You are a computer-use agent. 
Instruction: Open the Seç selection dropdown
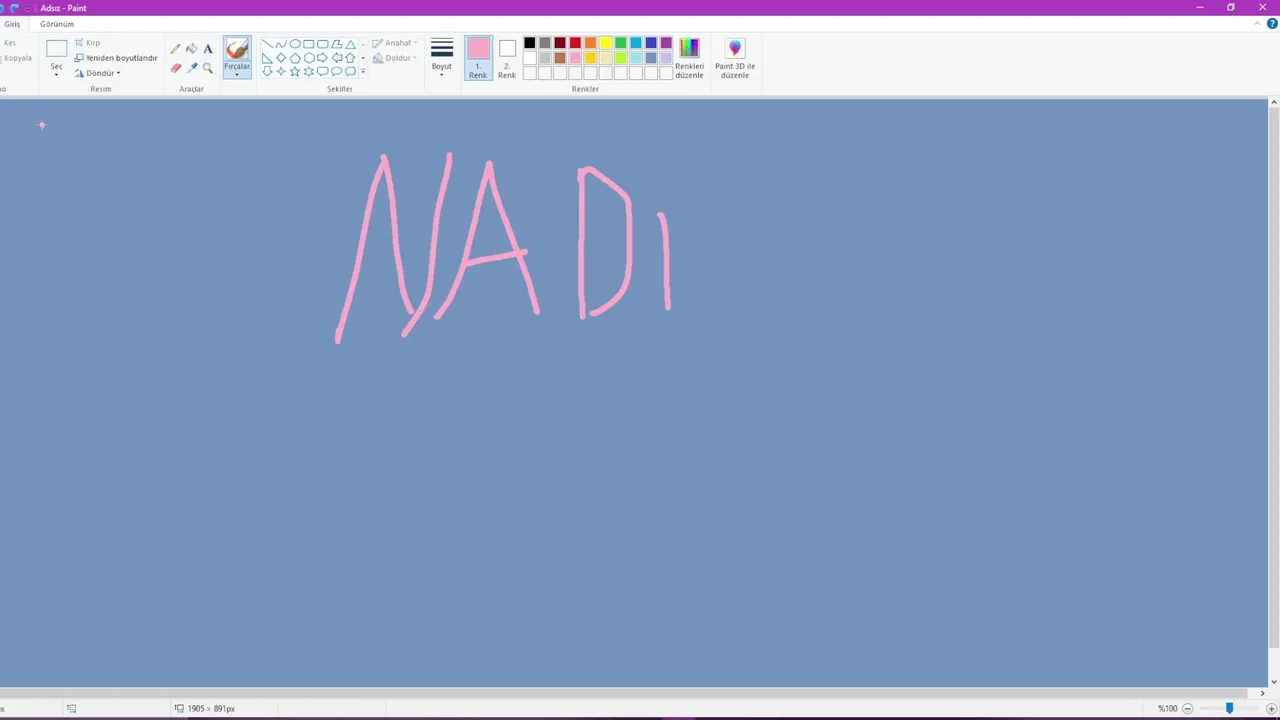57,69
